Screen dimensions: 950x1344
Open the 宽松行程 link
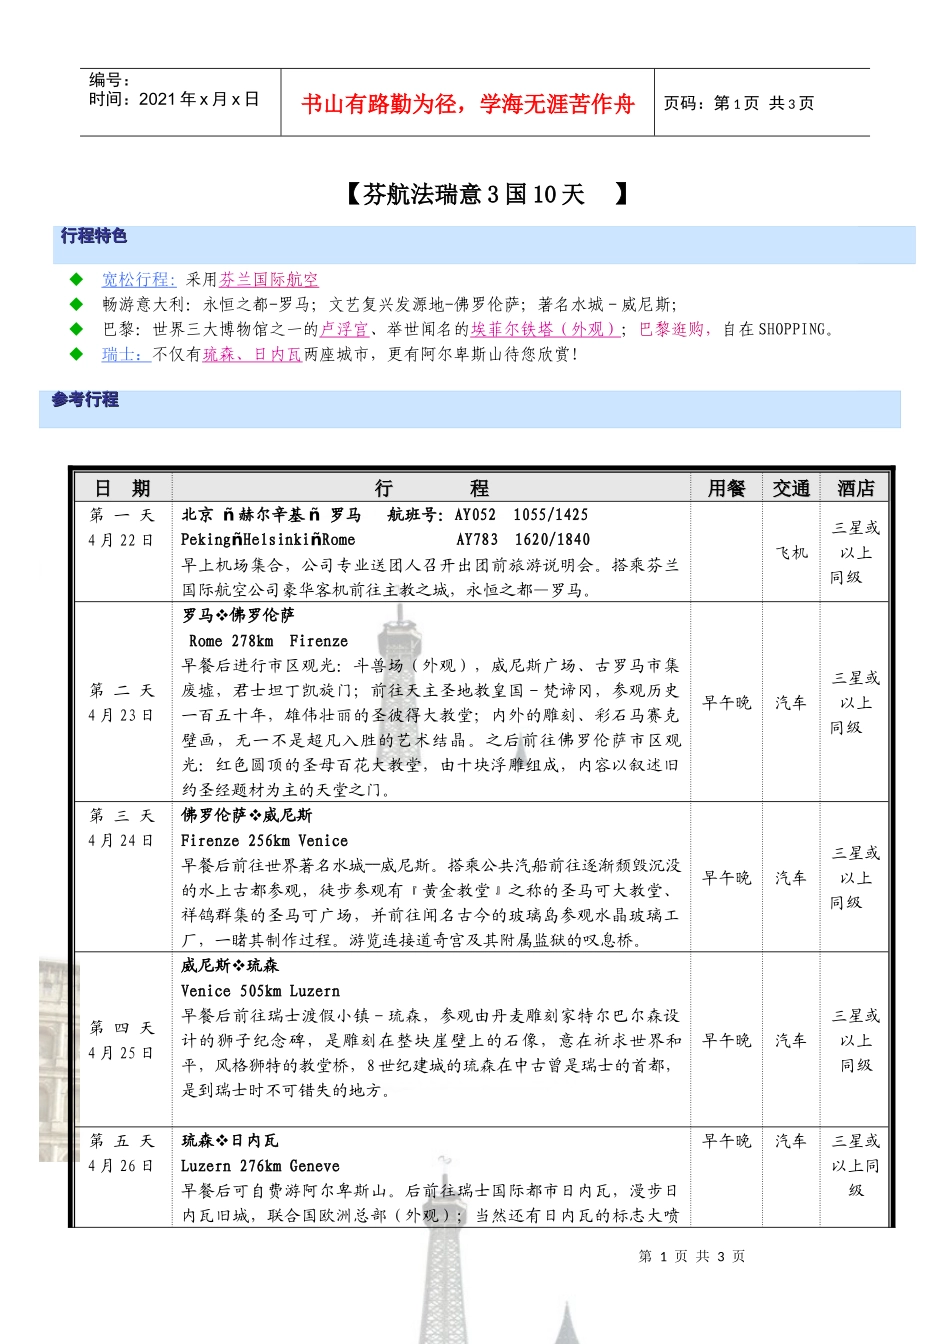pos(138,280)
